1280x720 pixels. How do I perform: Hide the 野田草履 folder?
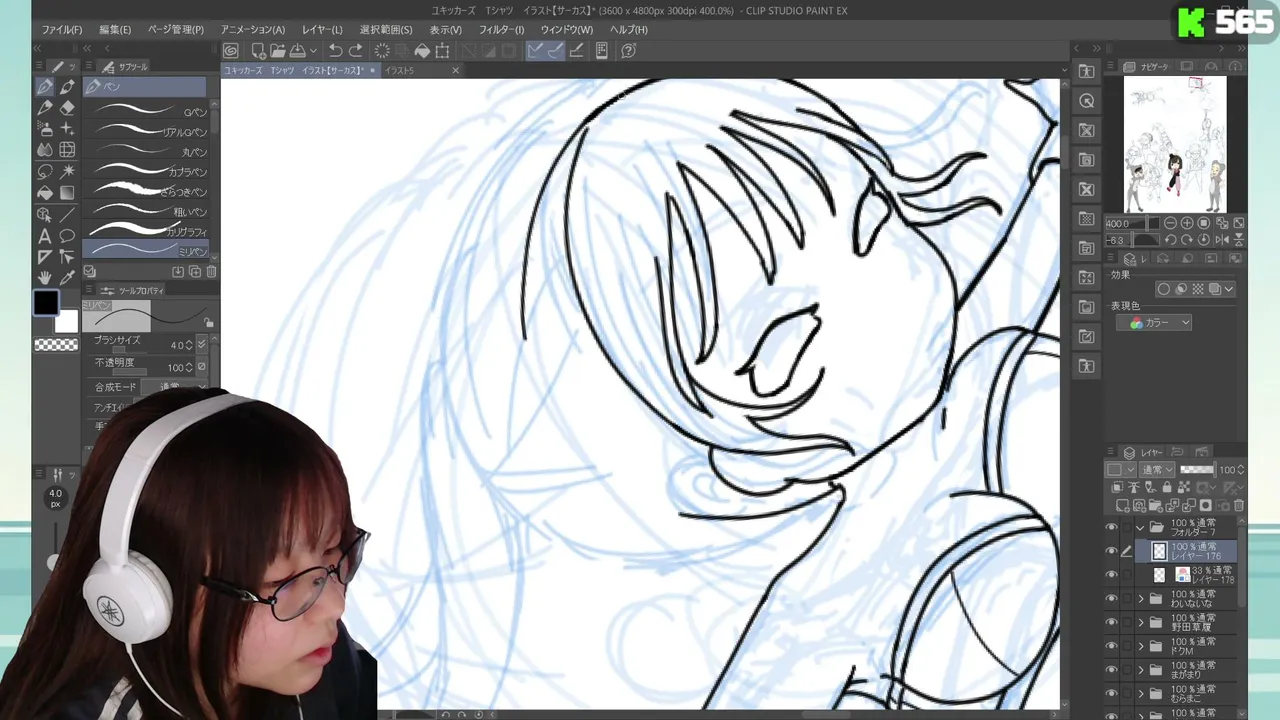point(1111,622)
